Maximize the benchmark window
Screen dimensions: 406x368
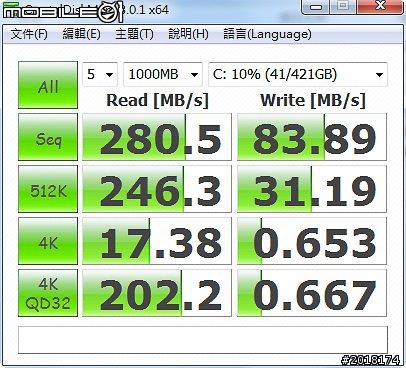point(343,6)
